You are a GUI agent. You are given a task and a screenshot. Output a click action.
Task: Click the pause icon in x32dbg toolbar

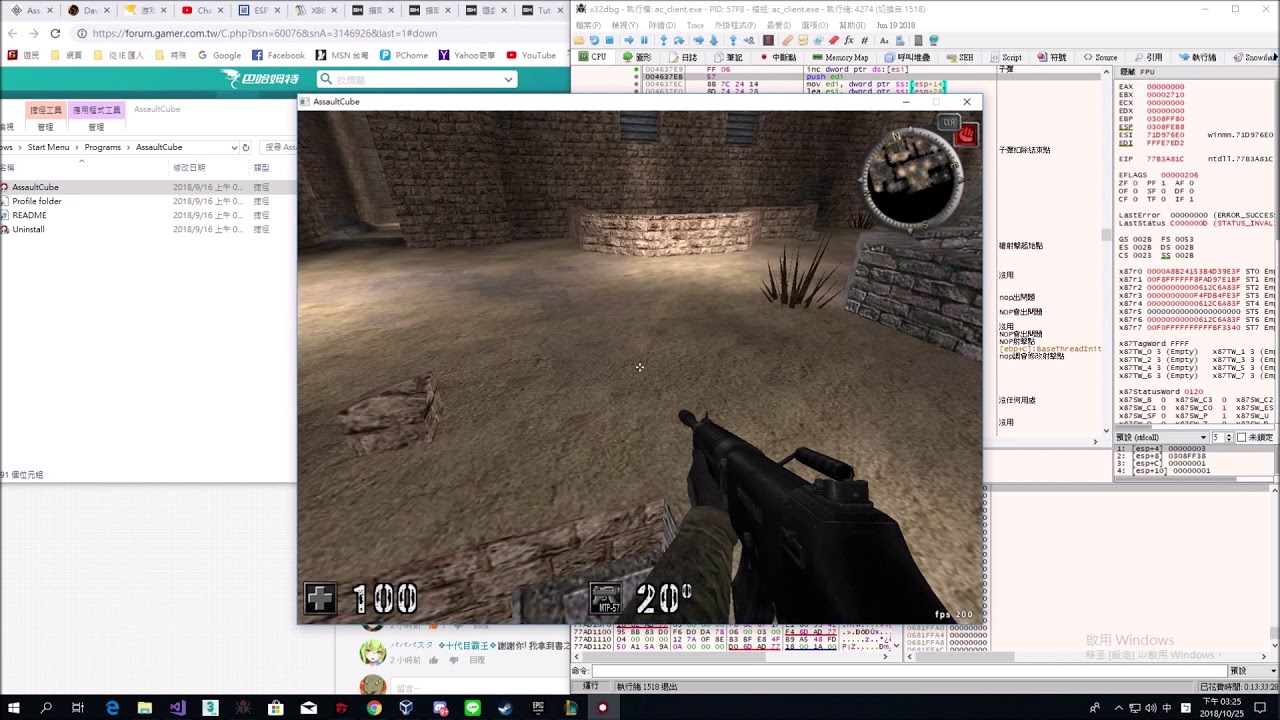644,40
